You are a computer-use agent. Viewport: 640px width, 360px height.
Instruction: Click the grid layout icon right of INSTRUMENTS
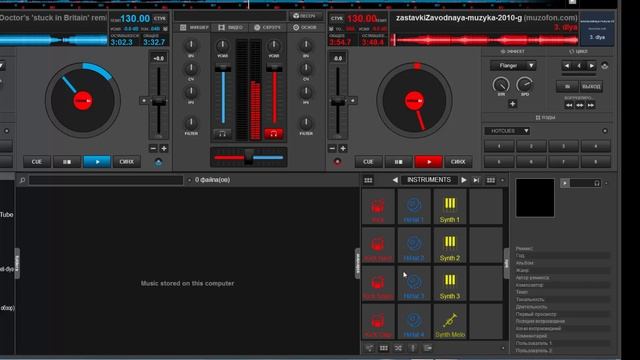pos(491,180)
